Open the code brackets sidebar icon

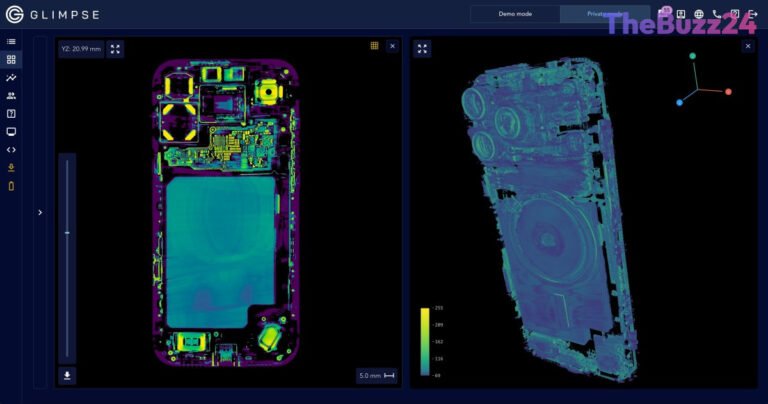[x=11, y=150]
